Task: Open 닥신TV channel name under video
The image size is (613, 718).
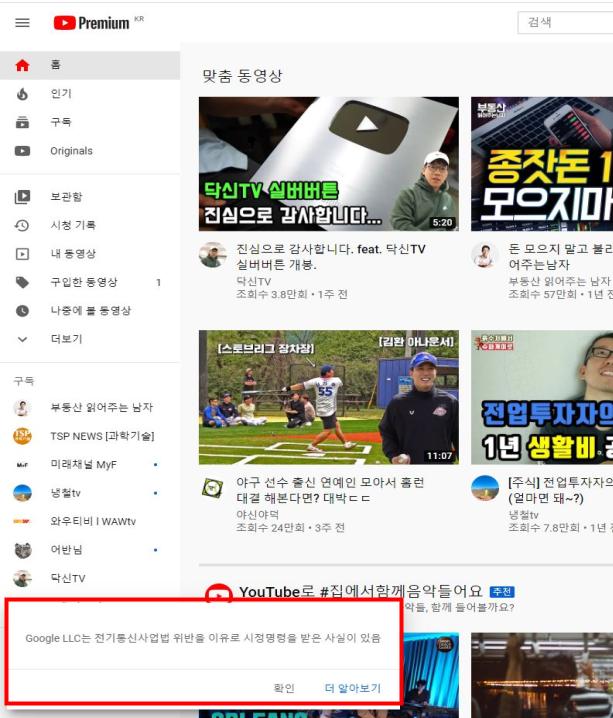Action: [x=254, y=281]
